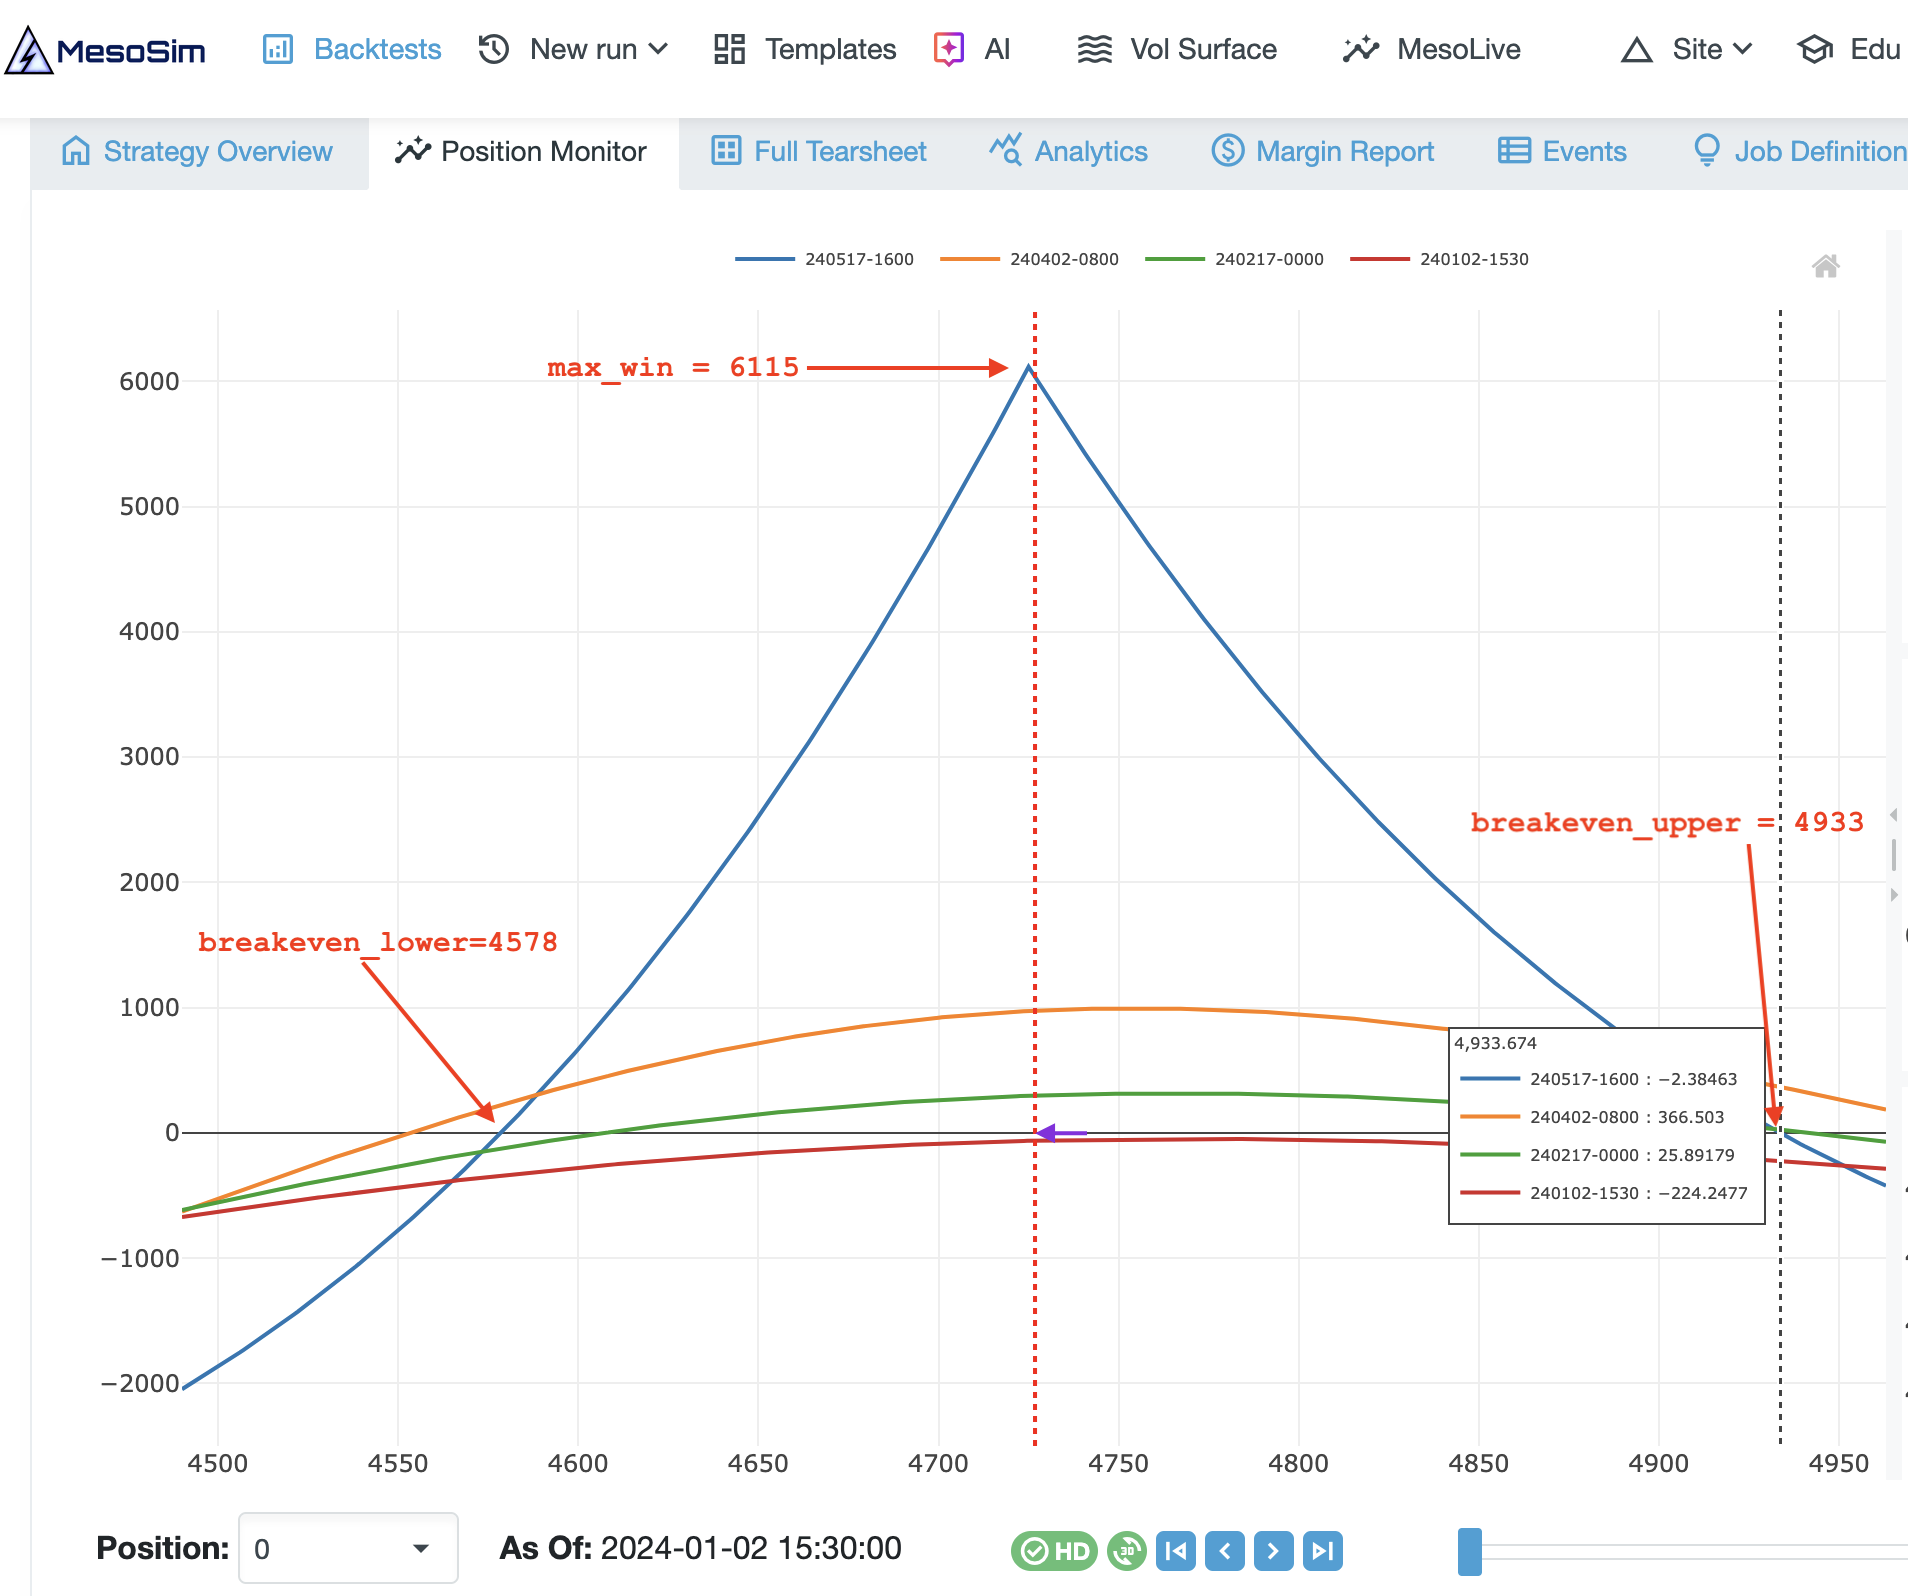
Task: Enable the 3D view toggle
Action: coord(1127,1550)
